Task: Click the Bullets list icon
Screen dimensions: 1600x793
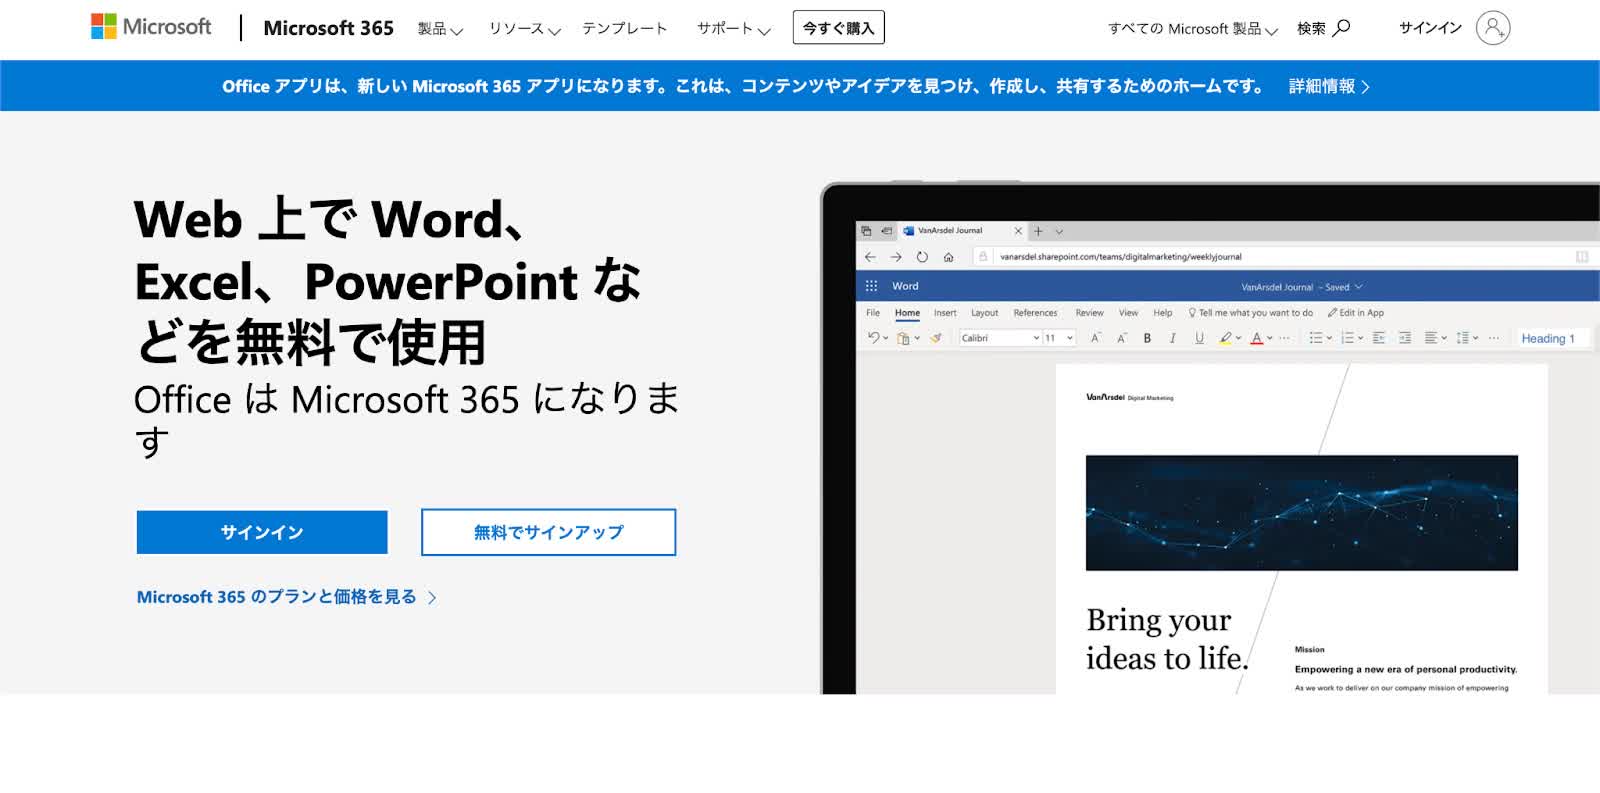Action: click(x=1316, y=338)
